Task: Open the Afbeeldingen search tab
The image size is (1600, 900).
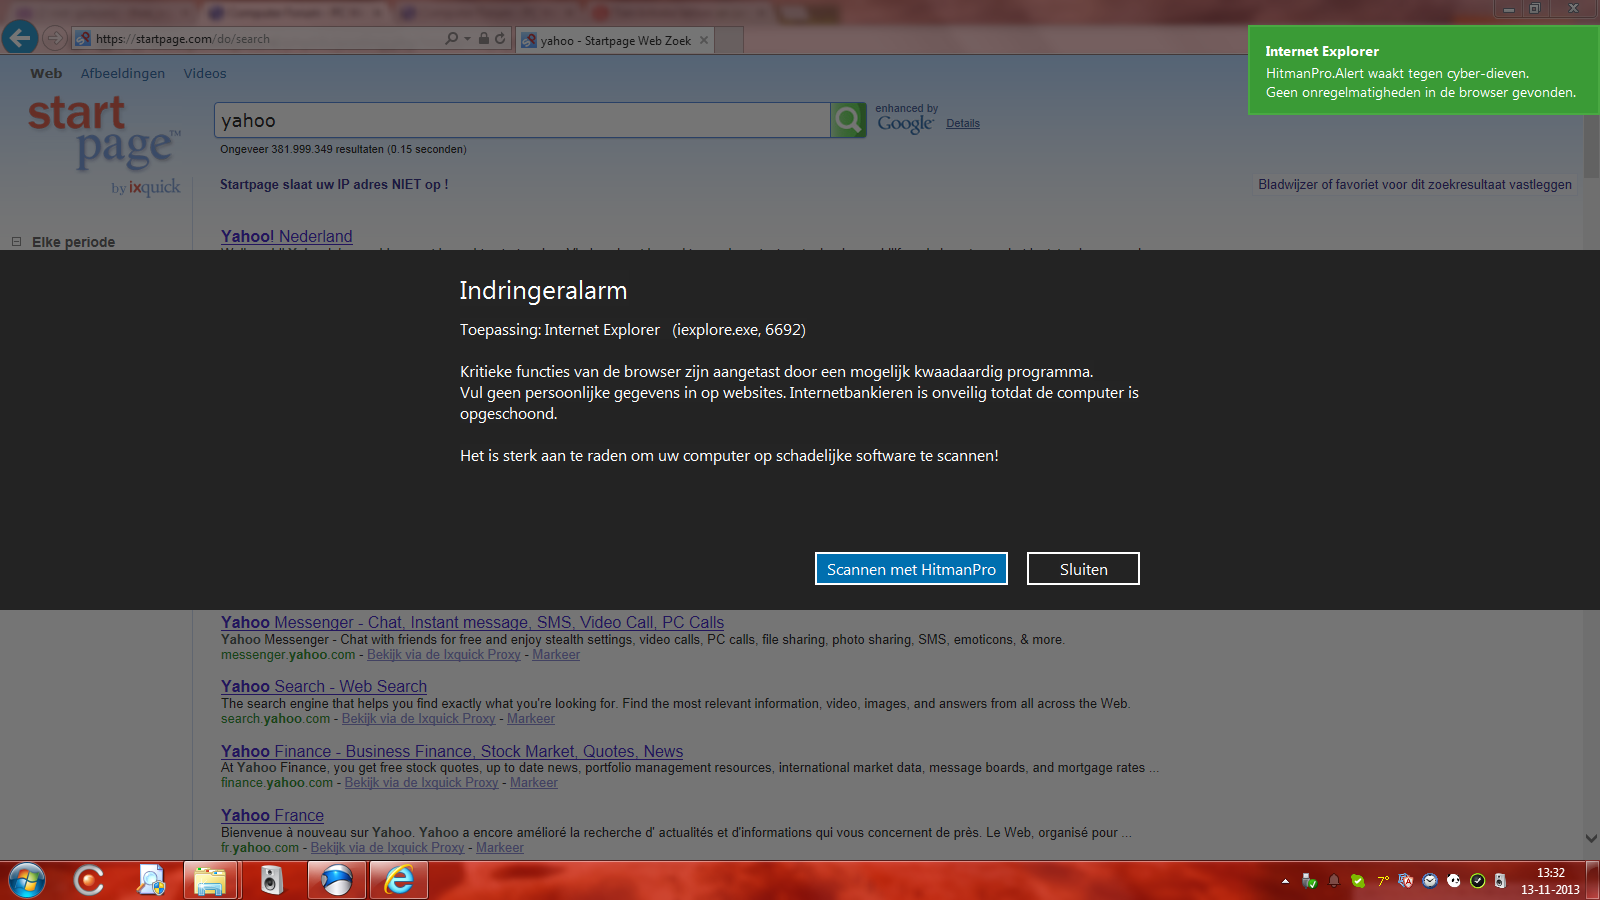Action: (123, 73)
